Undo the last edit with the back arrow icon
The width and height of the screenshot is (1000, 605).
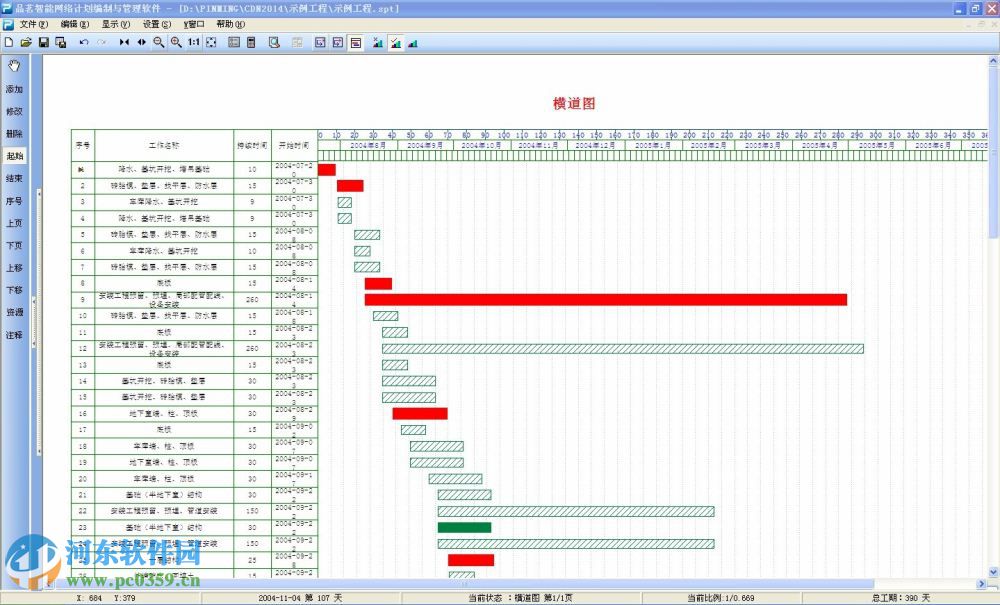pyautogui.click(x=83, y=43)
